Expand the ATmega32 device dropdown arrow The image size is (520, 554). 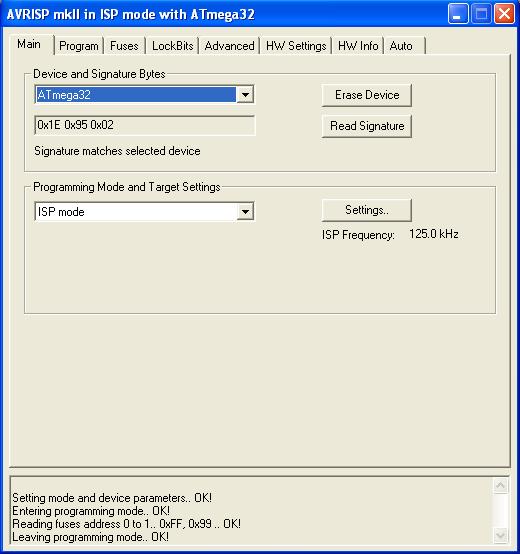(x=245, y=95)
